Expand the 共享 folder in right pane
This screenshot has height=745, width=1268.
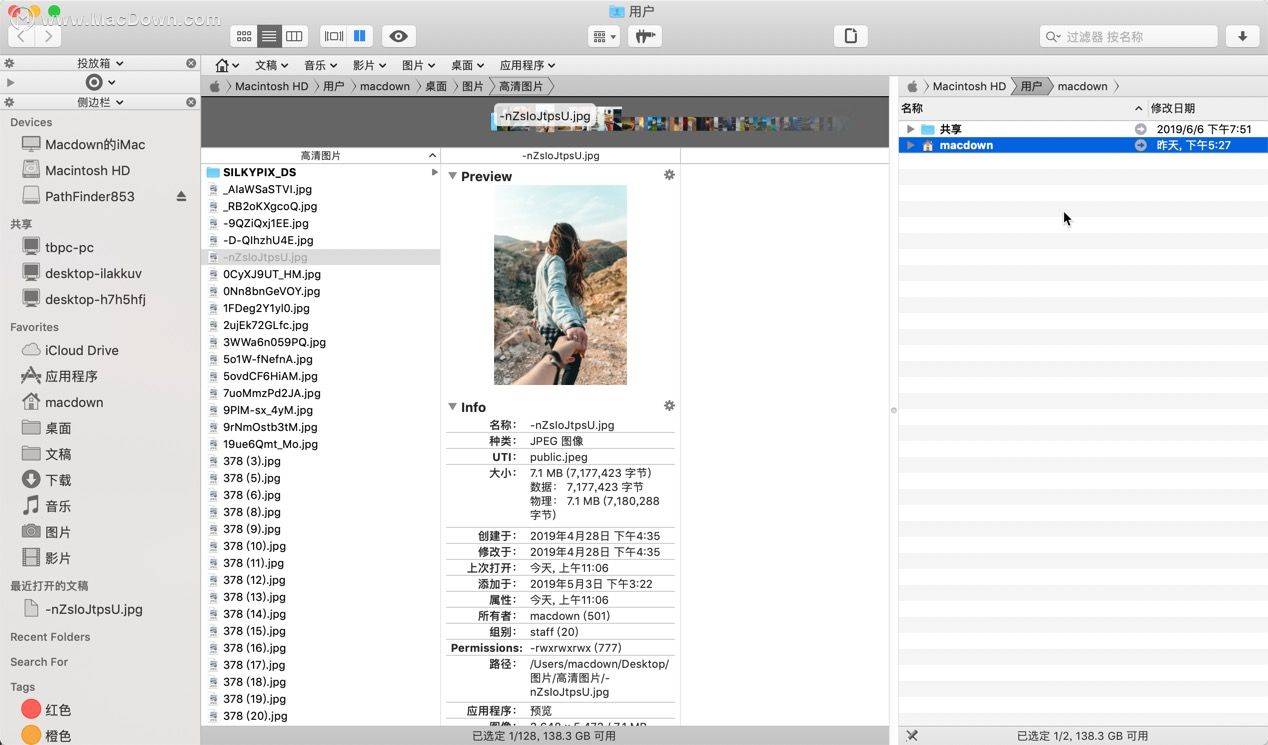(910, 129)
